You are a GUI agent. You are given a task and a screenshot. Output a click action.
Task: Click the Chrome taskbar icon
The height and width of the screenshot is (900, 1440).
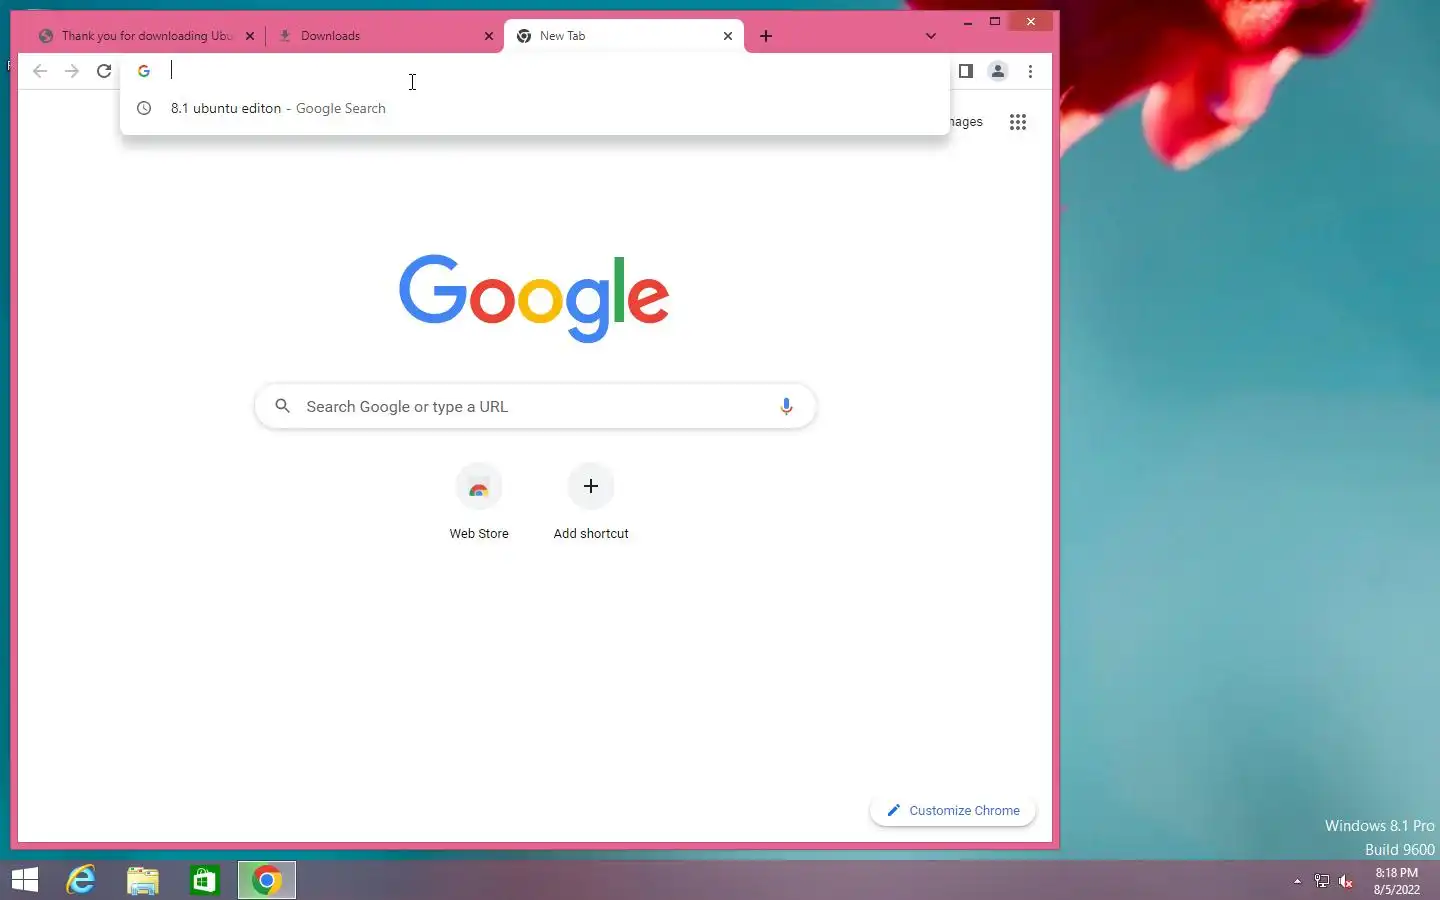click(x=267, y=880)
